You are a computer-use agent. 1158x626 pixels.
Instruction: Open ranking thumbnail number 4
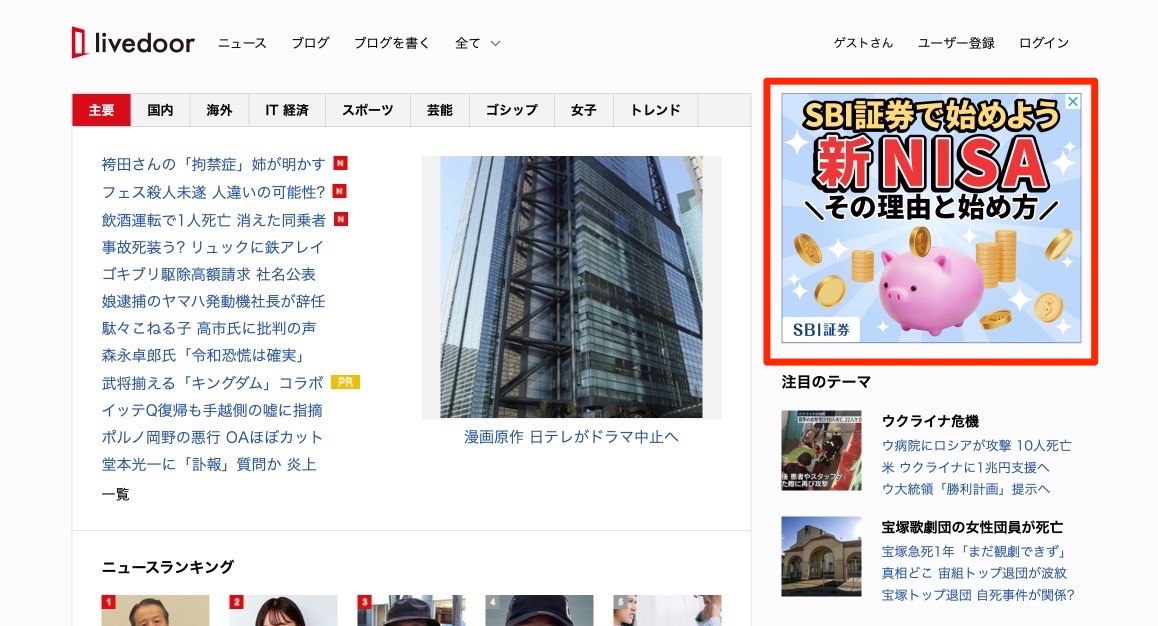(x=539, y=610)
